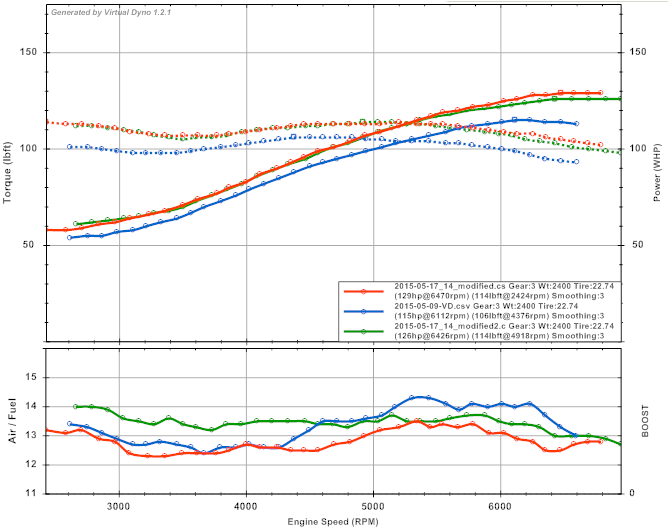Click the right power axis 100 label
Screen dimensions: 668x530
tap(638, 148)
